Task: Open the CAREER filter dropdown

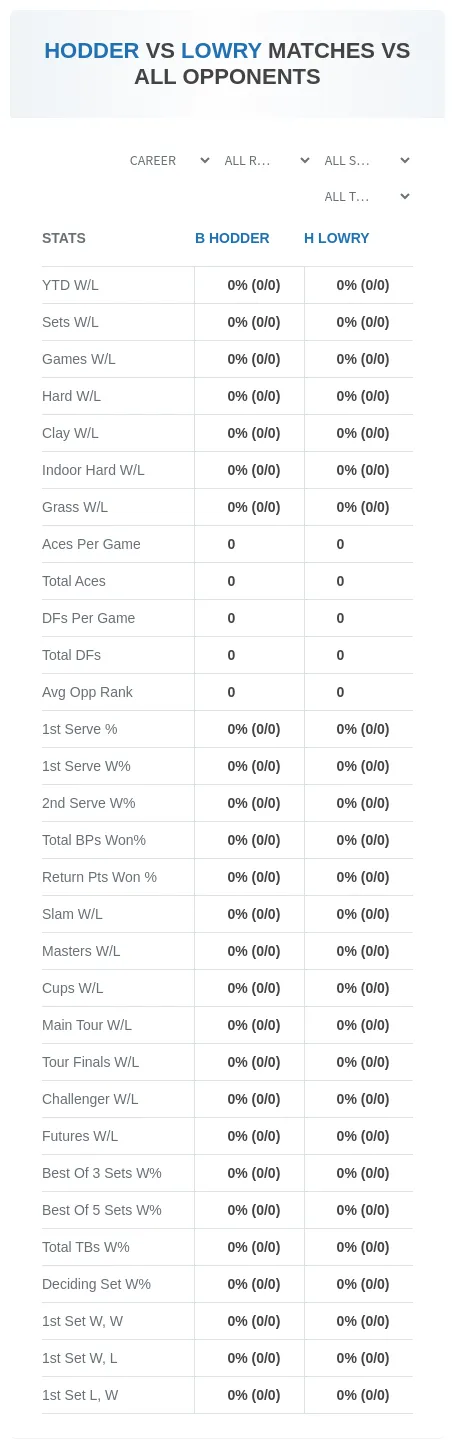Action: (168, 160)
